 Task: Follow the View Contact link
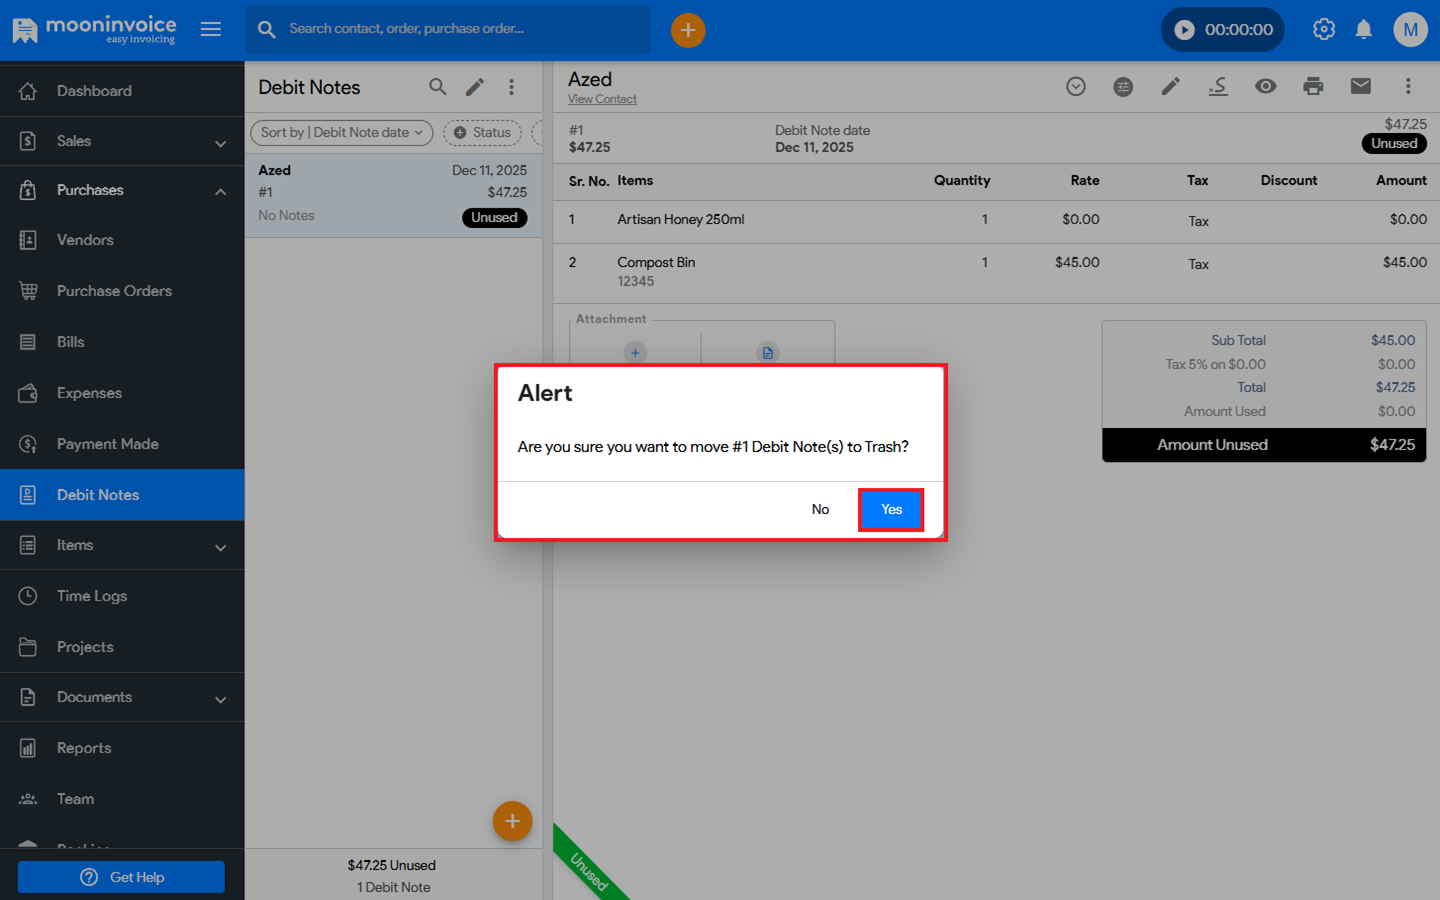pyautogui.click(x=602, y=99)
